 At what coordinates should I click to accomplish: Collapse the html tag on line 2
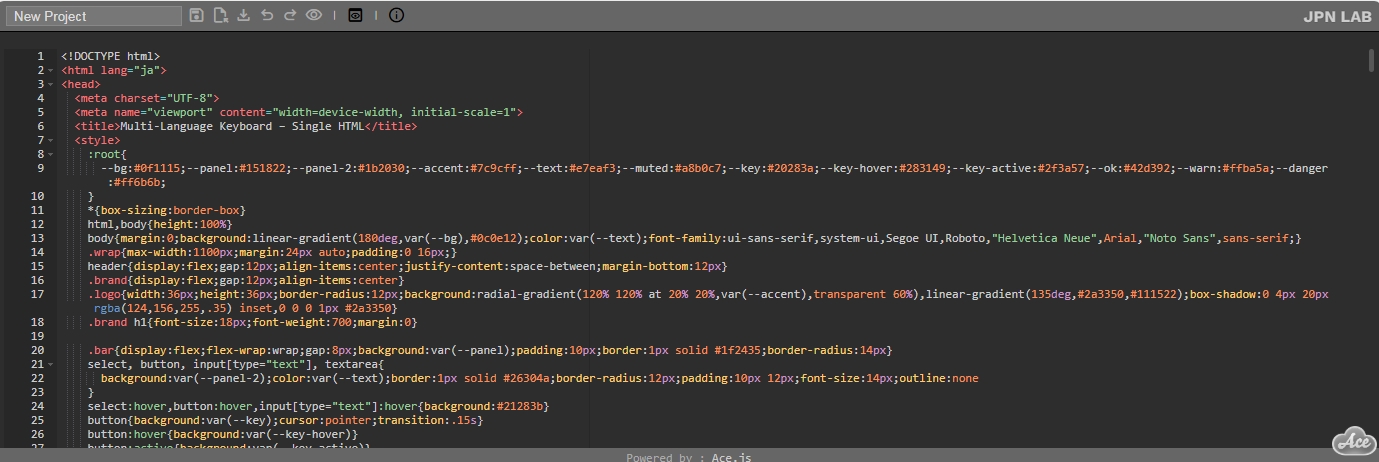(50, 71)
